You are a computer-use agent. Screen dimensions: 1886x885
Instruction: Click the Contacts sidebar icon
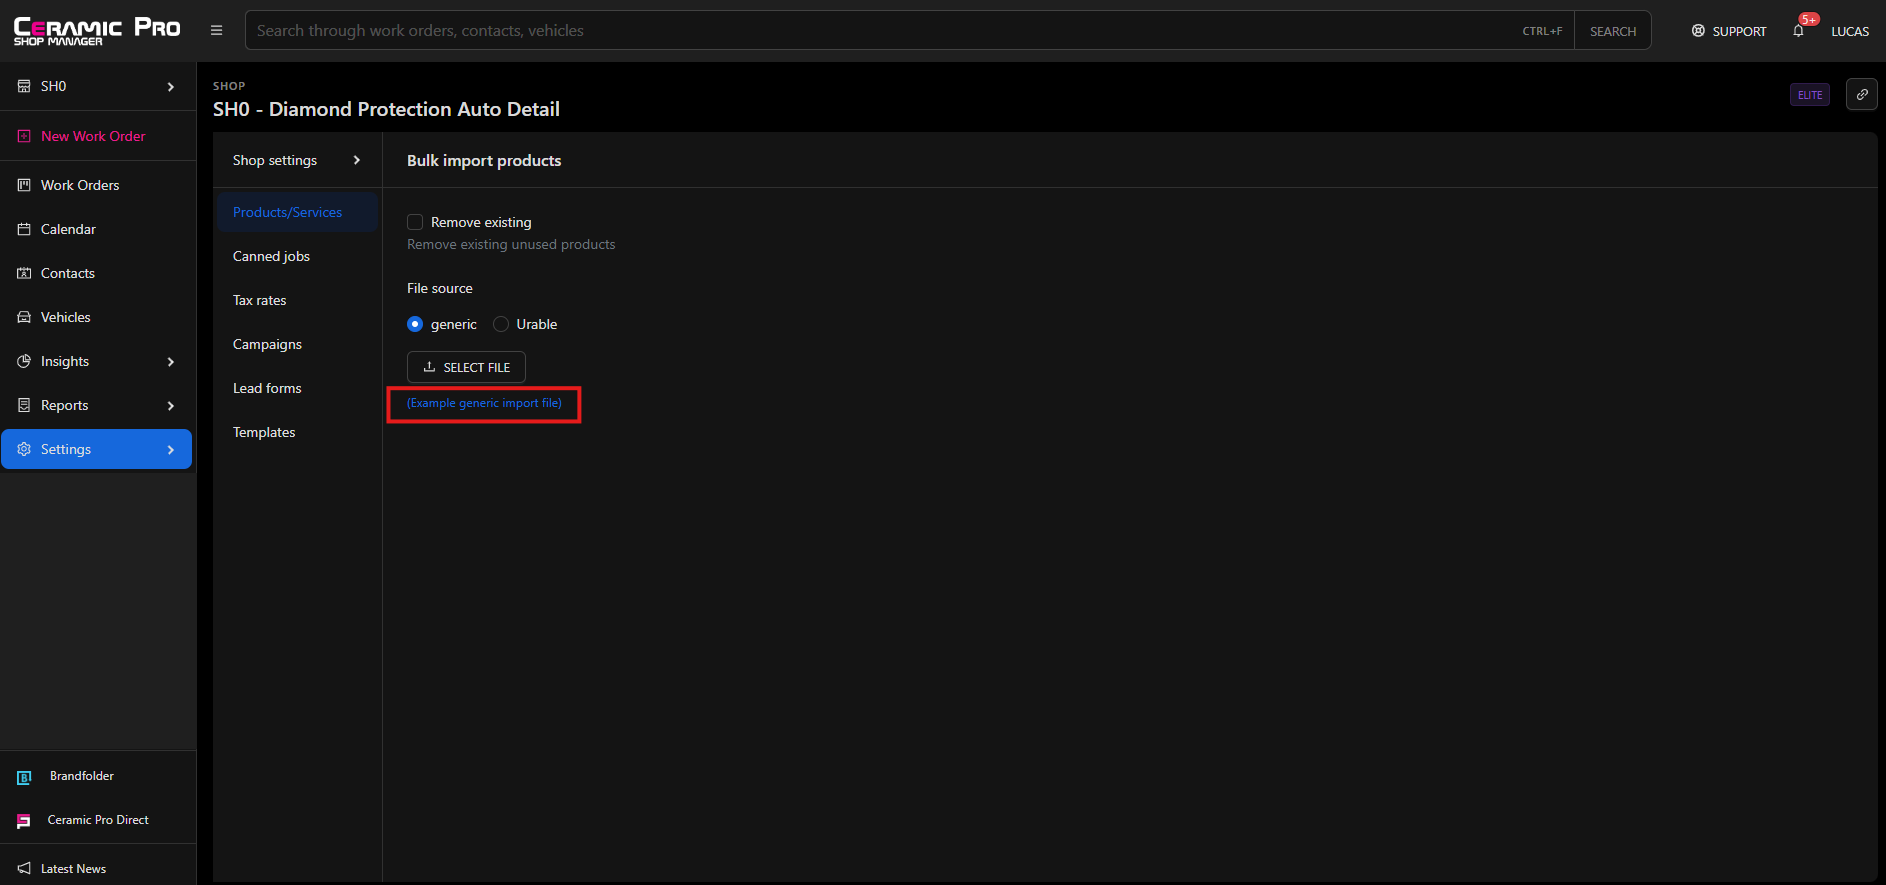pyautogui.click(x=24, y=273)
